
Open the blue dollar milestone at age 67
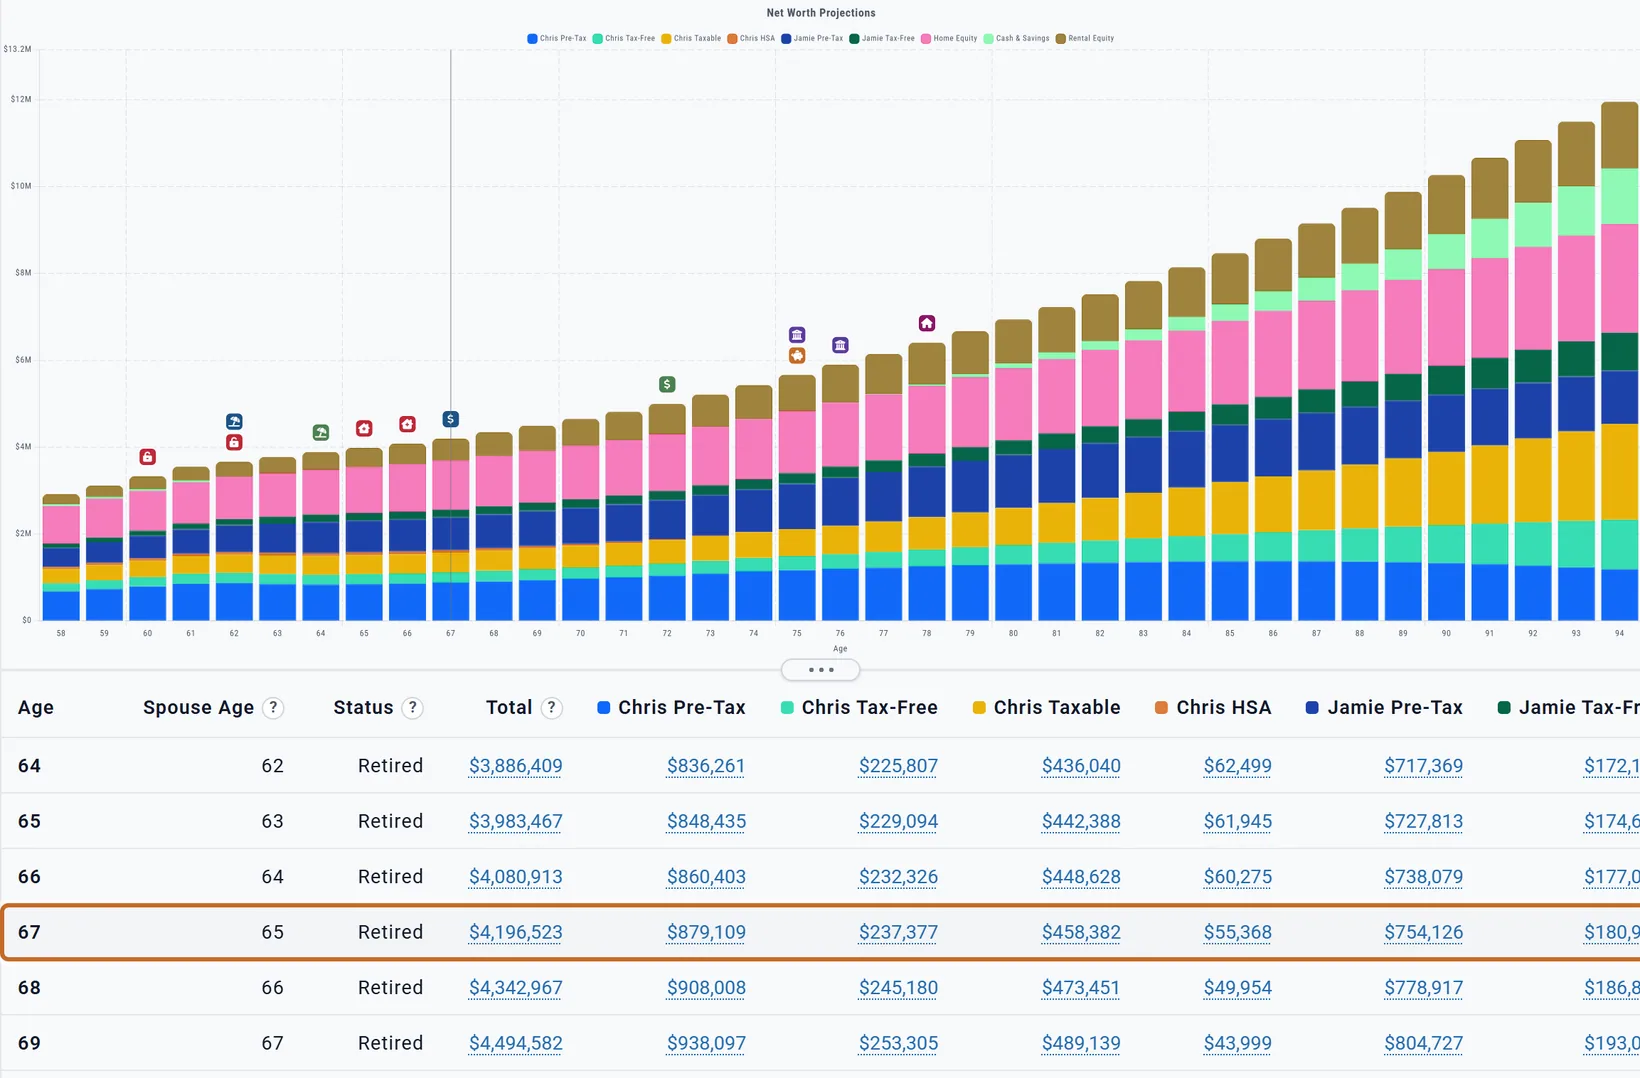[x=451, y=419]
